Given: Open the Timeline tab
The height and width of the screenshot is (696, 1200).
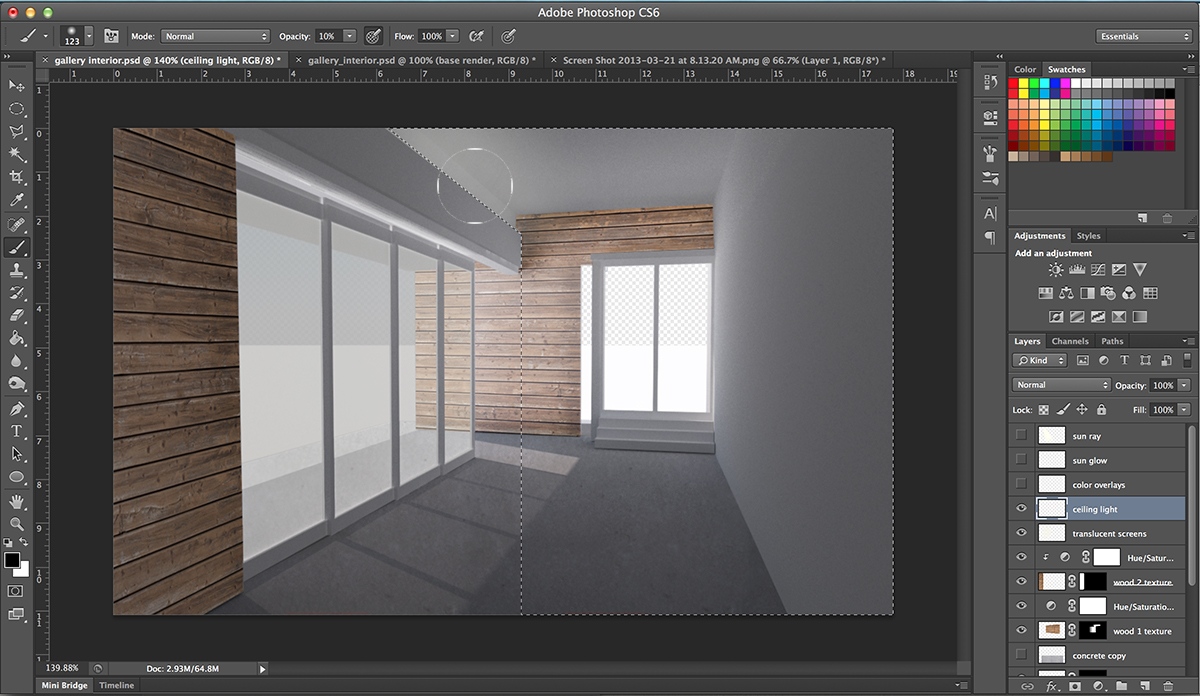Looking at the screenshot, I should (116, 685).
